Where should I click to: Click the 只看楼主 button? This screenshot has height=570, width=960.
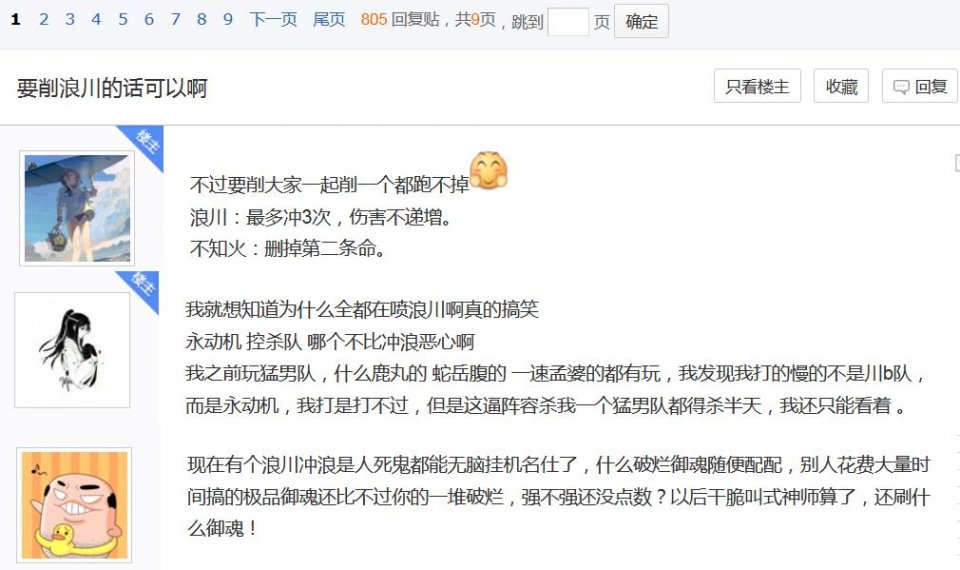click(x=757, y=86)
